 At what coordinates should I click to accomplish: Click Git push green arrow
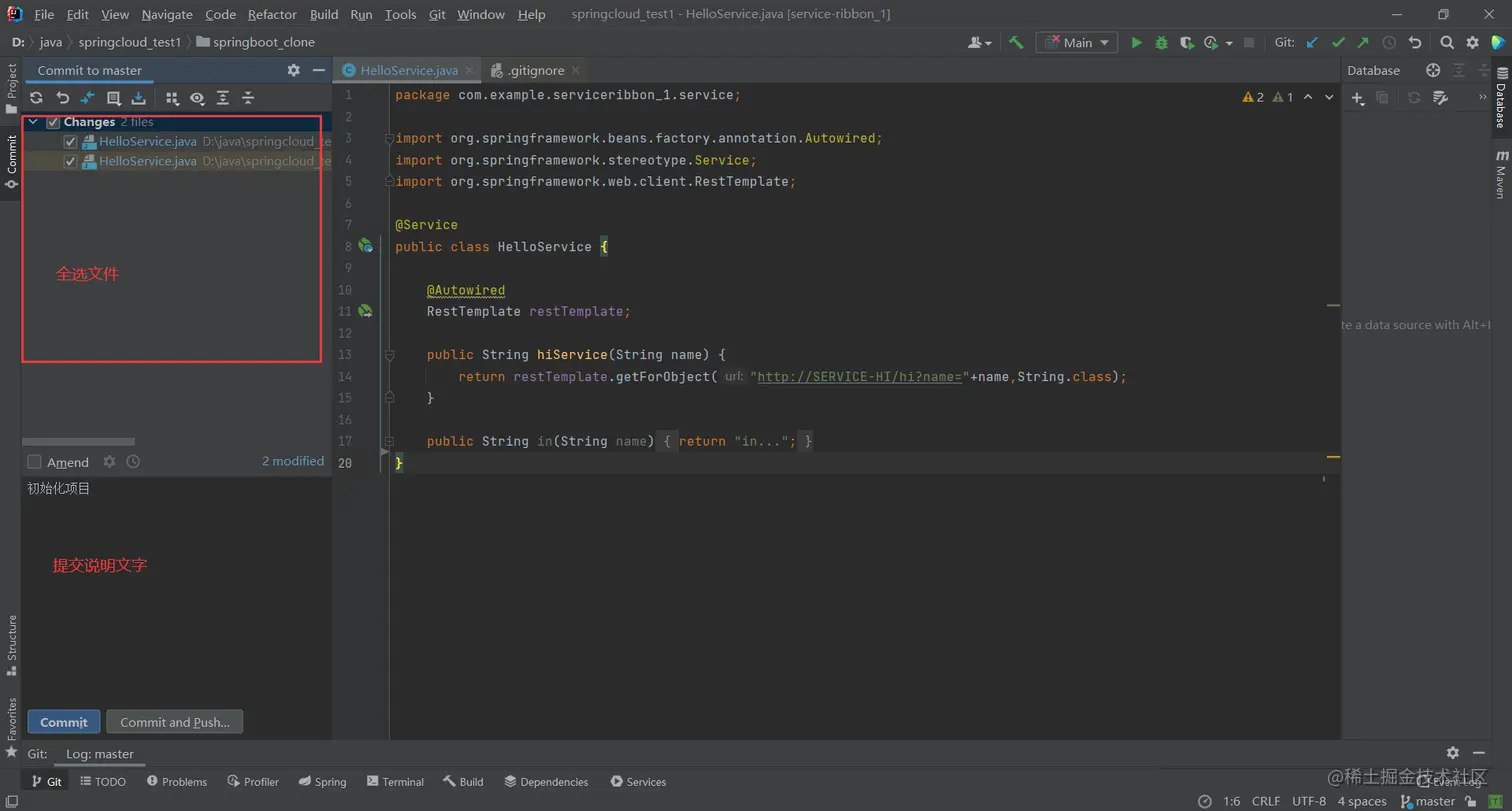click(x=1363, y=42)
